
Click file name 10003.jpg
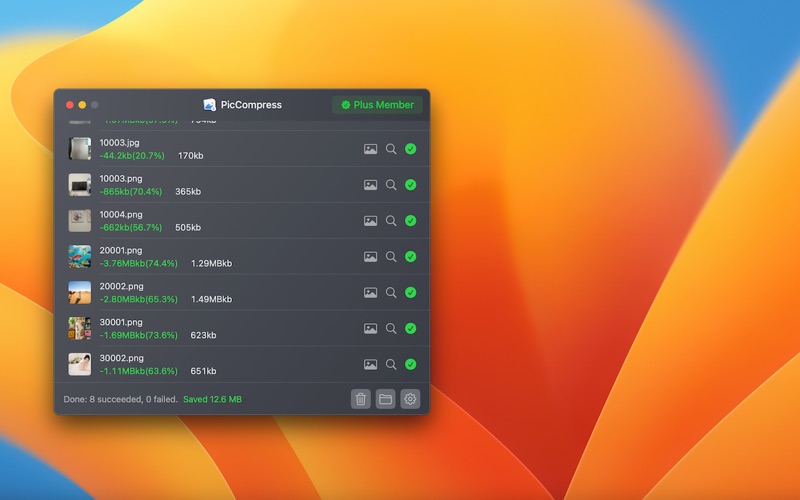click(119, 143)
